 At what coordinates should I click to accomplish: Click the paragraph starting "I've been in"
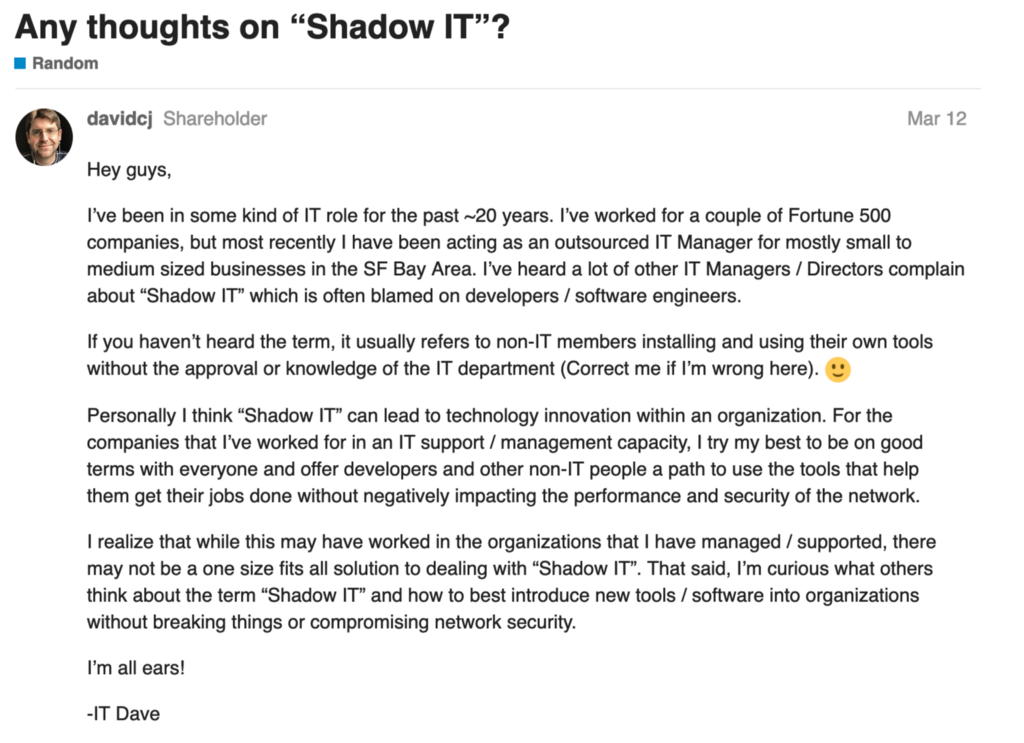[500, 255]
